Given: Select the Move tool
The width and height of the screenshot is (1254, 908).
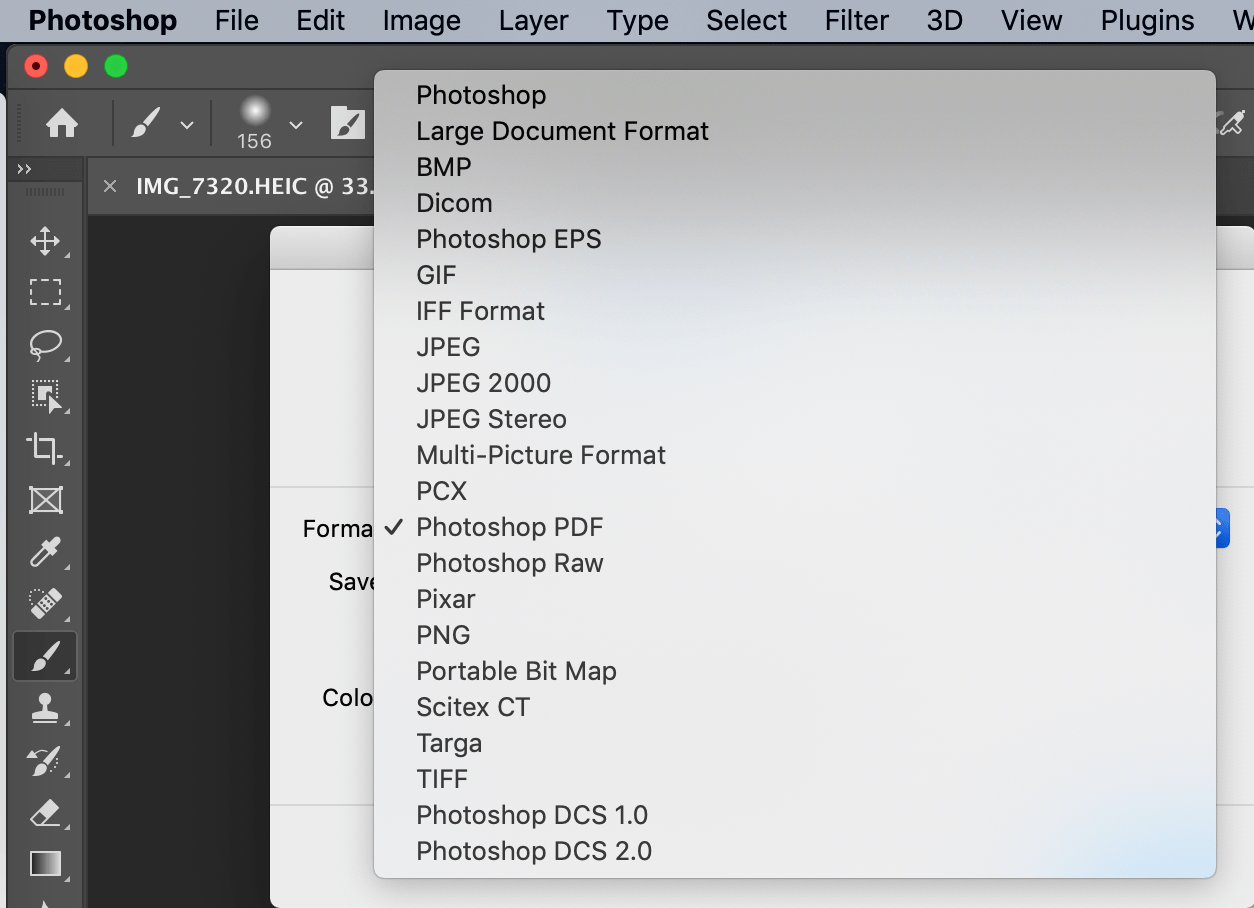Looking at the screenshot, I should 45,241.
